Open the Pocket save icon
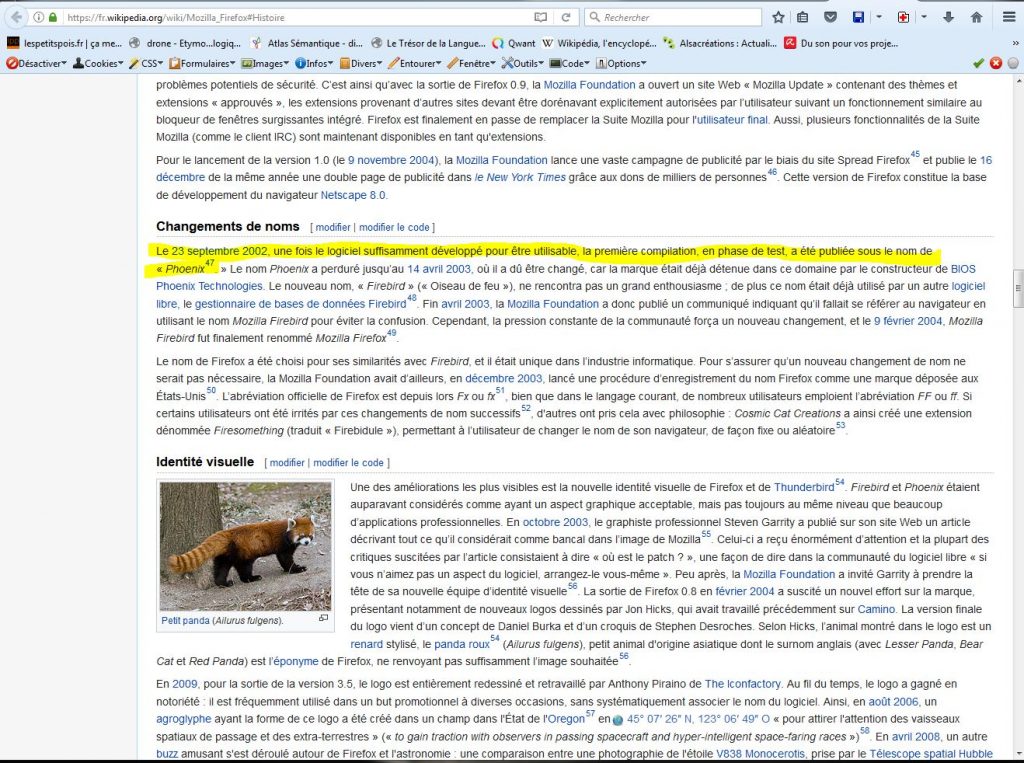This screenshot has height=763, width=1024. [x=830, y=17]
